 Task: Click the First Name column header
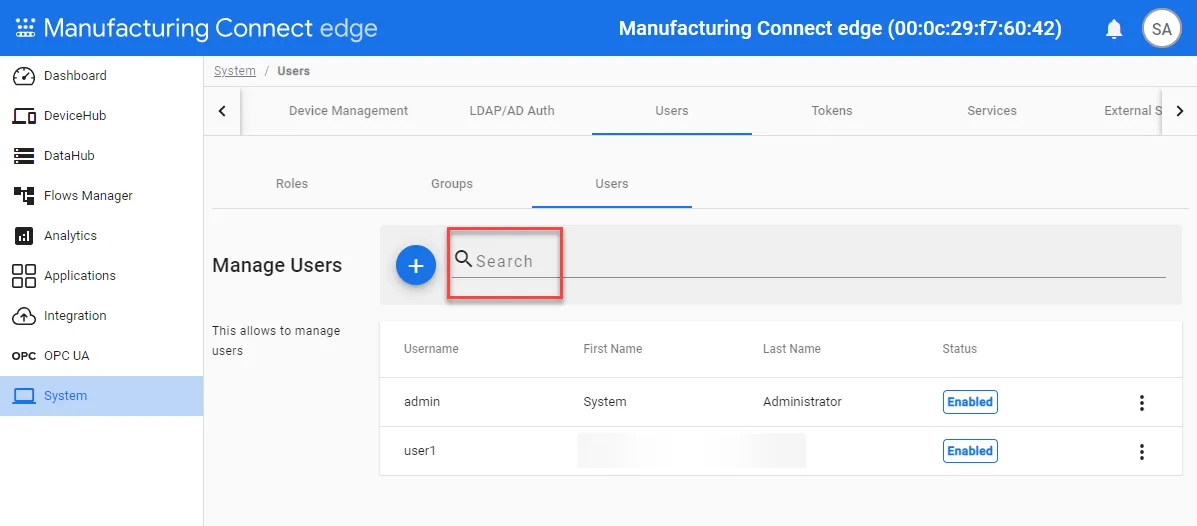612,349
